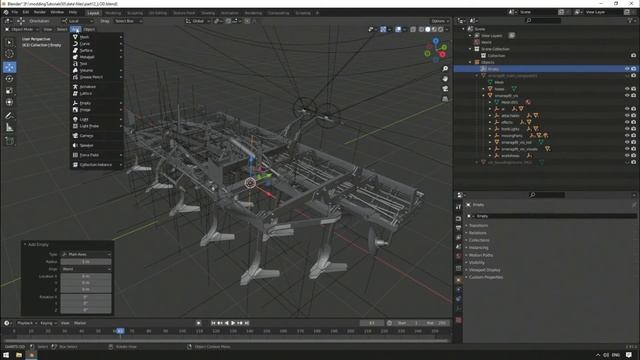The image size is (640, 360).
Task: Open the Type dropdown showing Plain Axes
Action: click(x=86, y=254)
